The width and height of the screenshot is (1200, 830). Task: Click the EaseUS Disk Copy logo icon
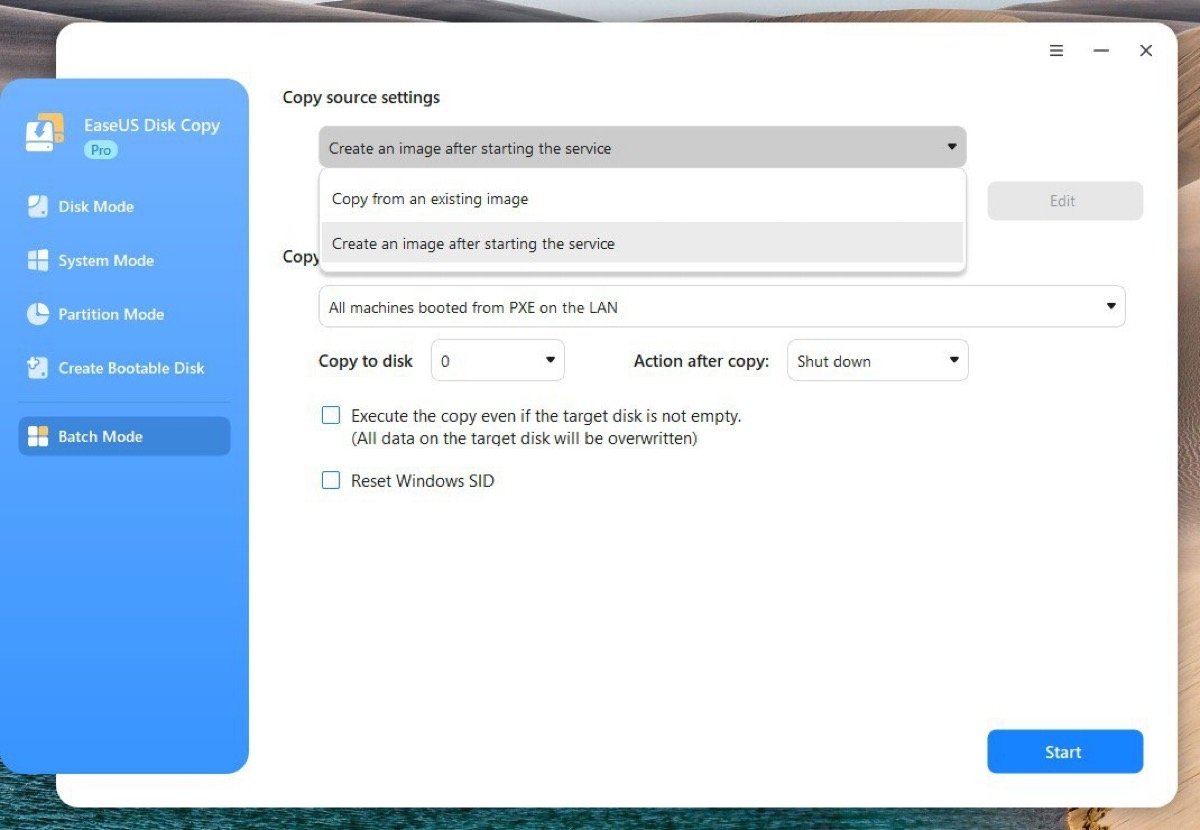click(x=45, y=134)
